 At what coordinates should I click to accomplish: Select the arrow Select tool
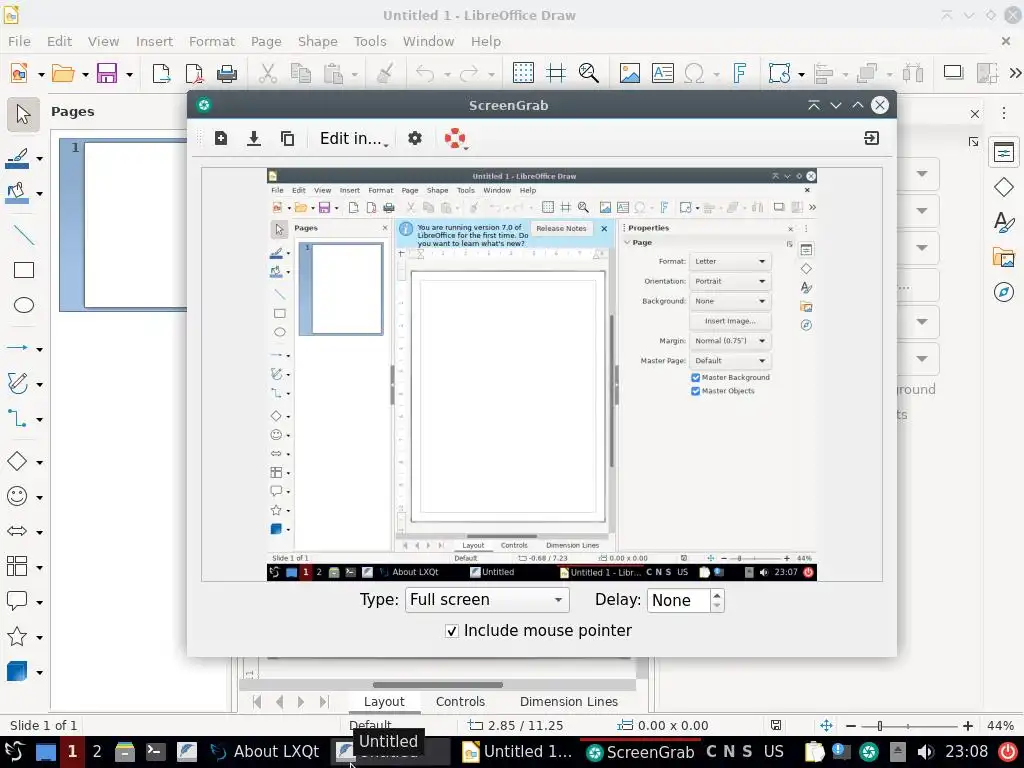point(24,114)
